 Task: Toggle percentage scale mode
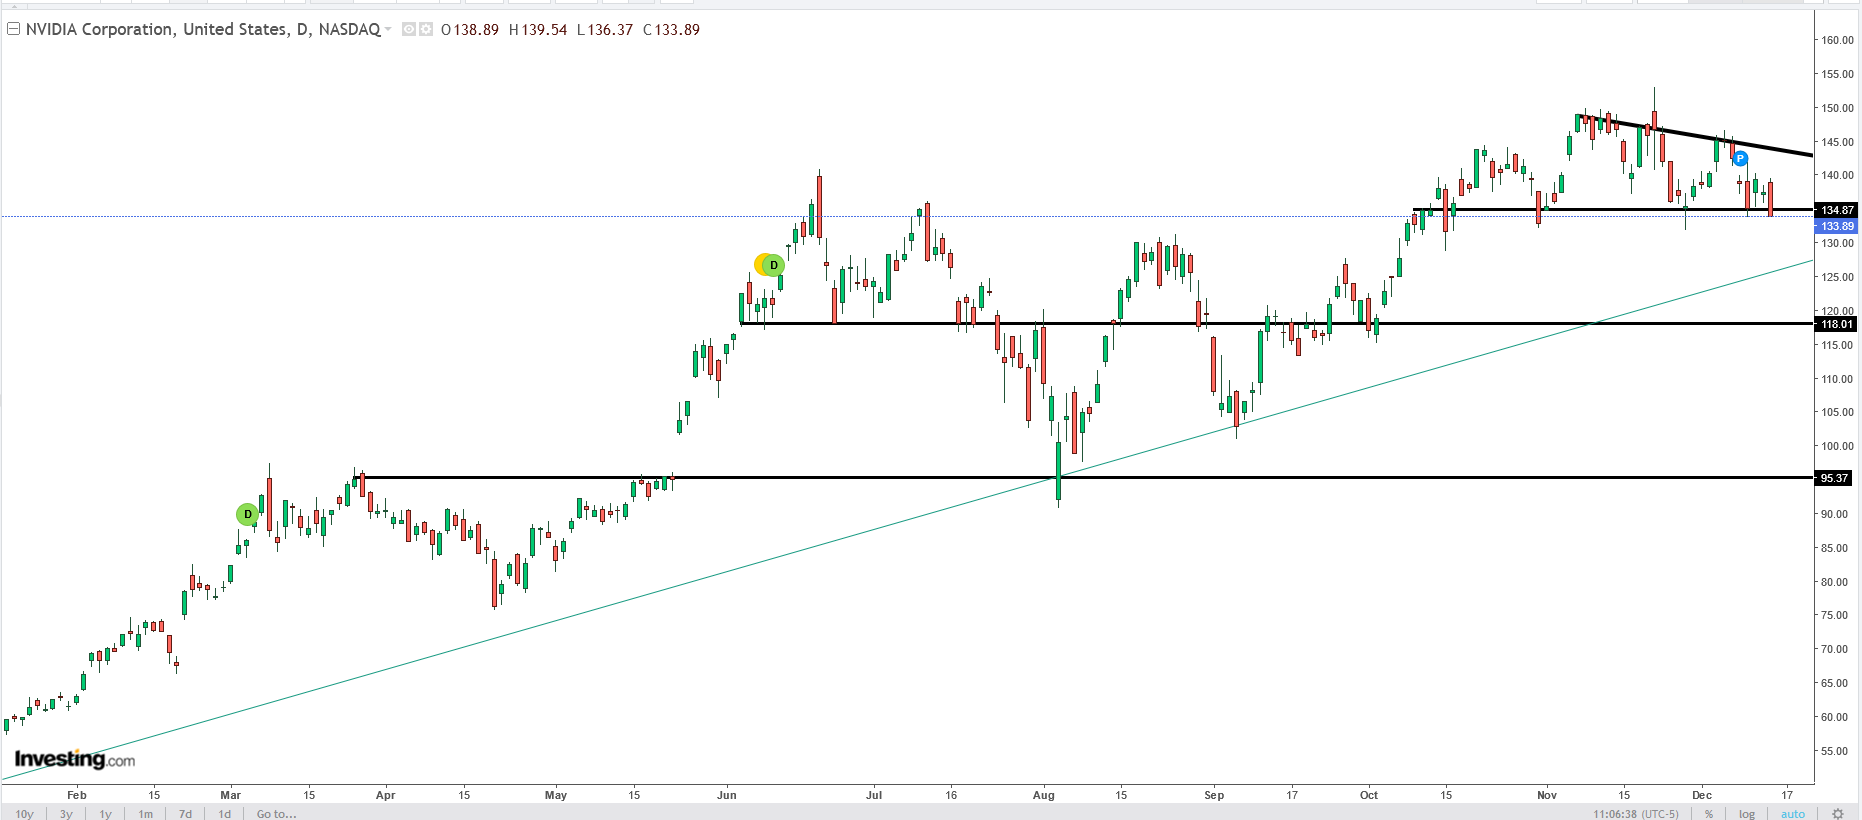pyautogui.click(x=1709, y=814)
